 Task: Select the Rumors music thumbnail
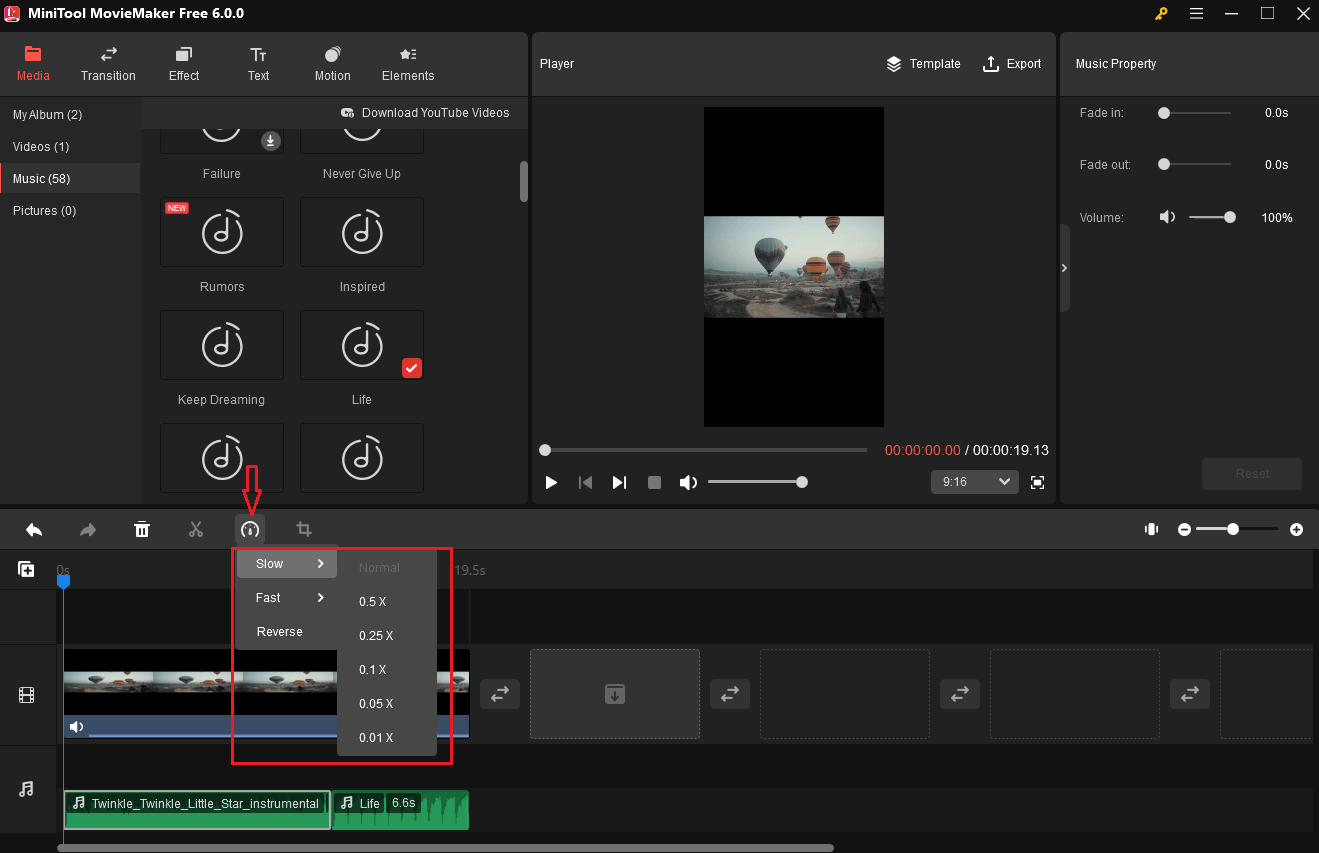click(222, 232)
